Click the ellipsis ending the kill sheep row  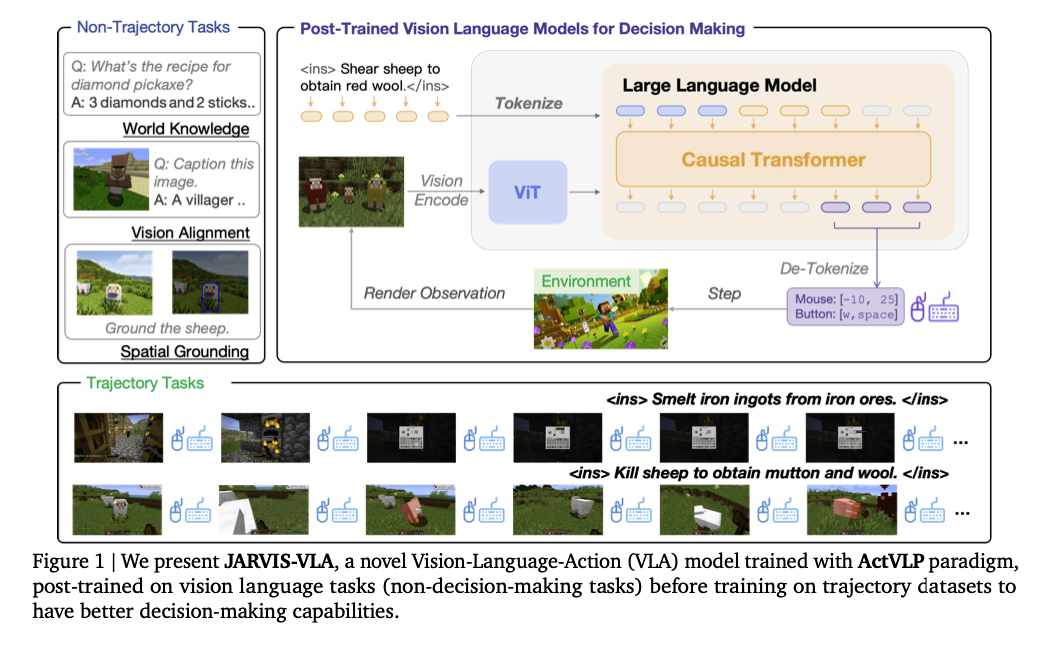click(x=962, y=514)
